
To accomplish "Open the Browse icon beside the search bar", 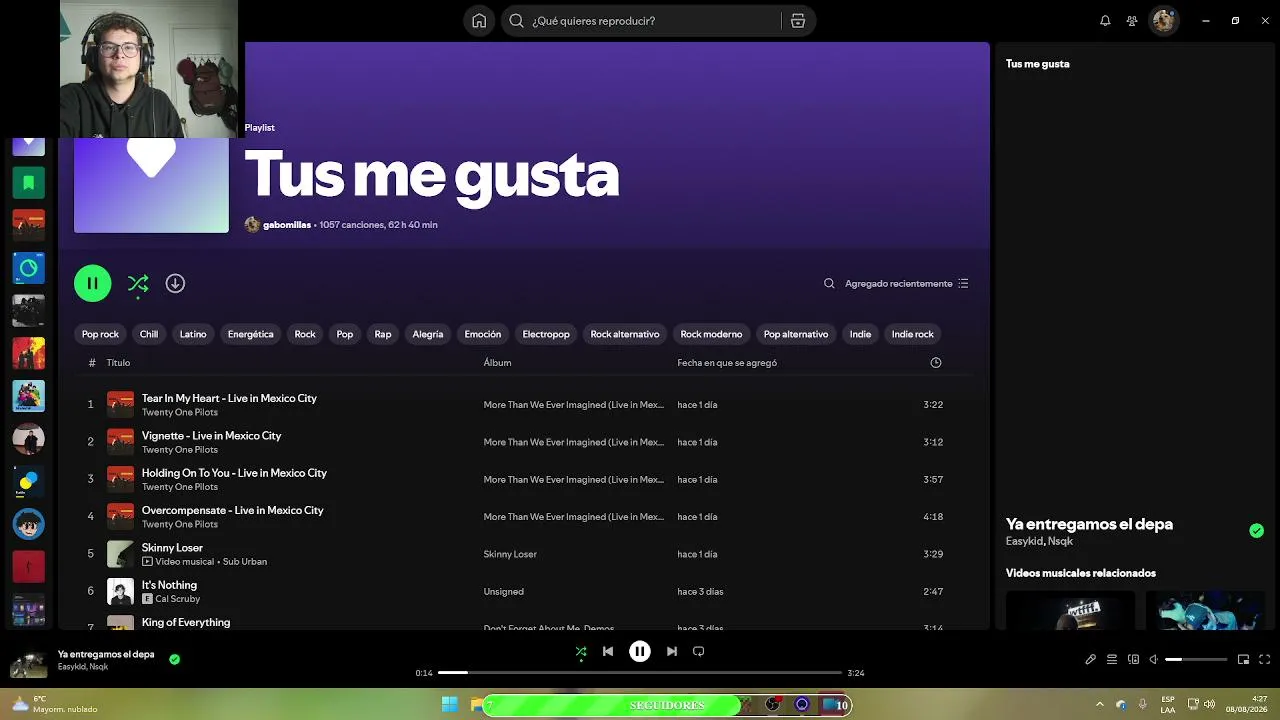I will click(x=798, y=21).
